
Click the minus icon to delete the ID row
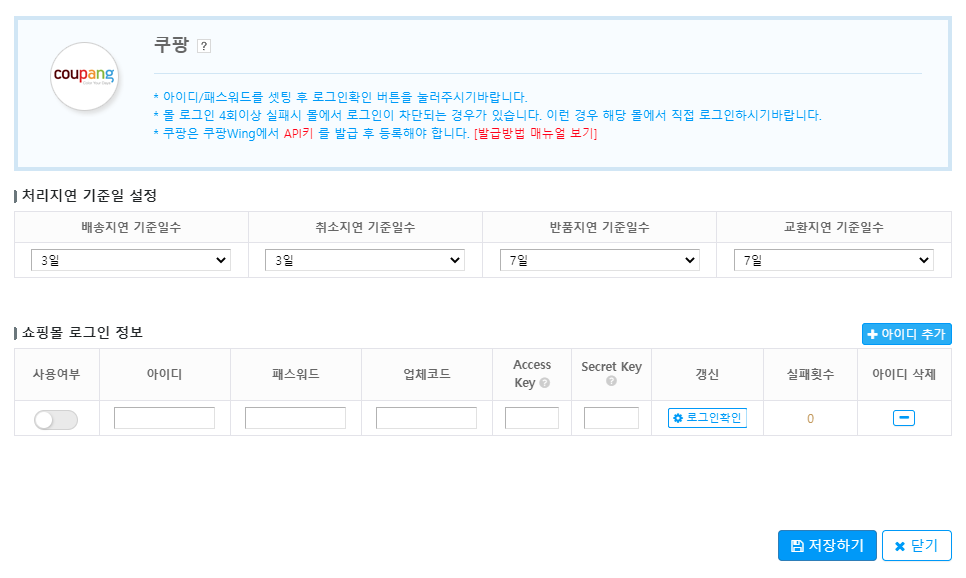tap(902, 417)
